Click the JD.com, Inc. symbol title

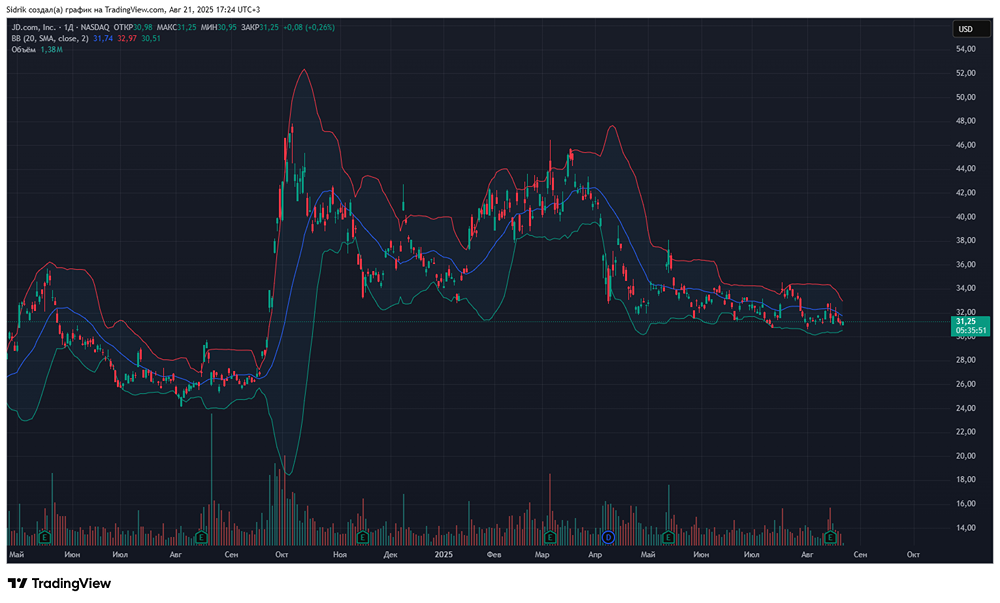click(40, 27)
